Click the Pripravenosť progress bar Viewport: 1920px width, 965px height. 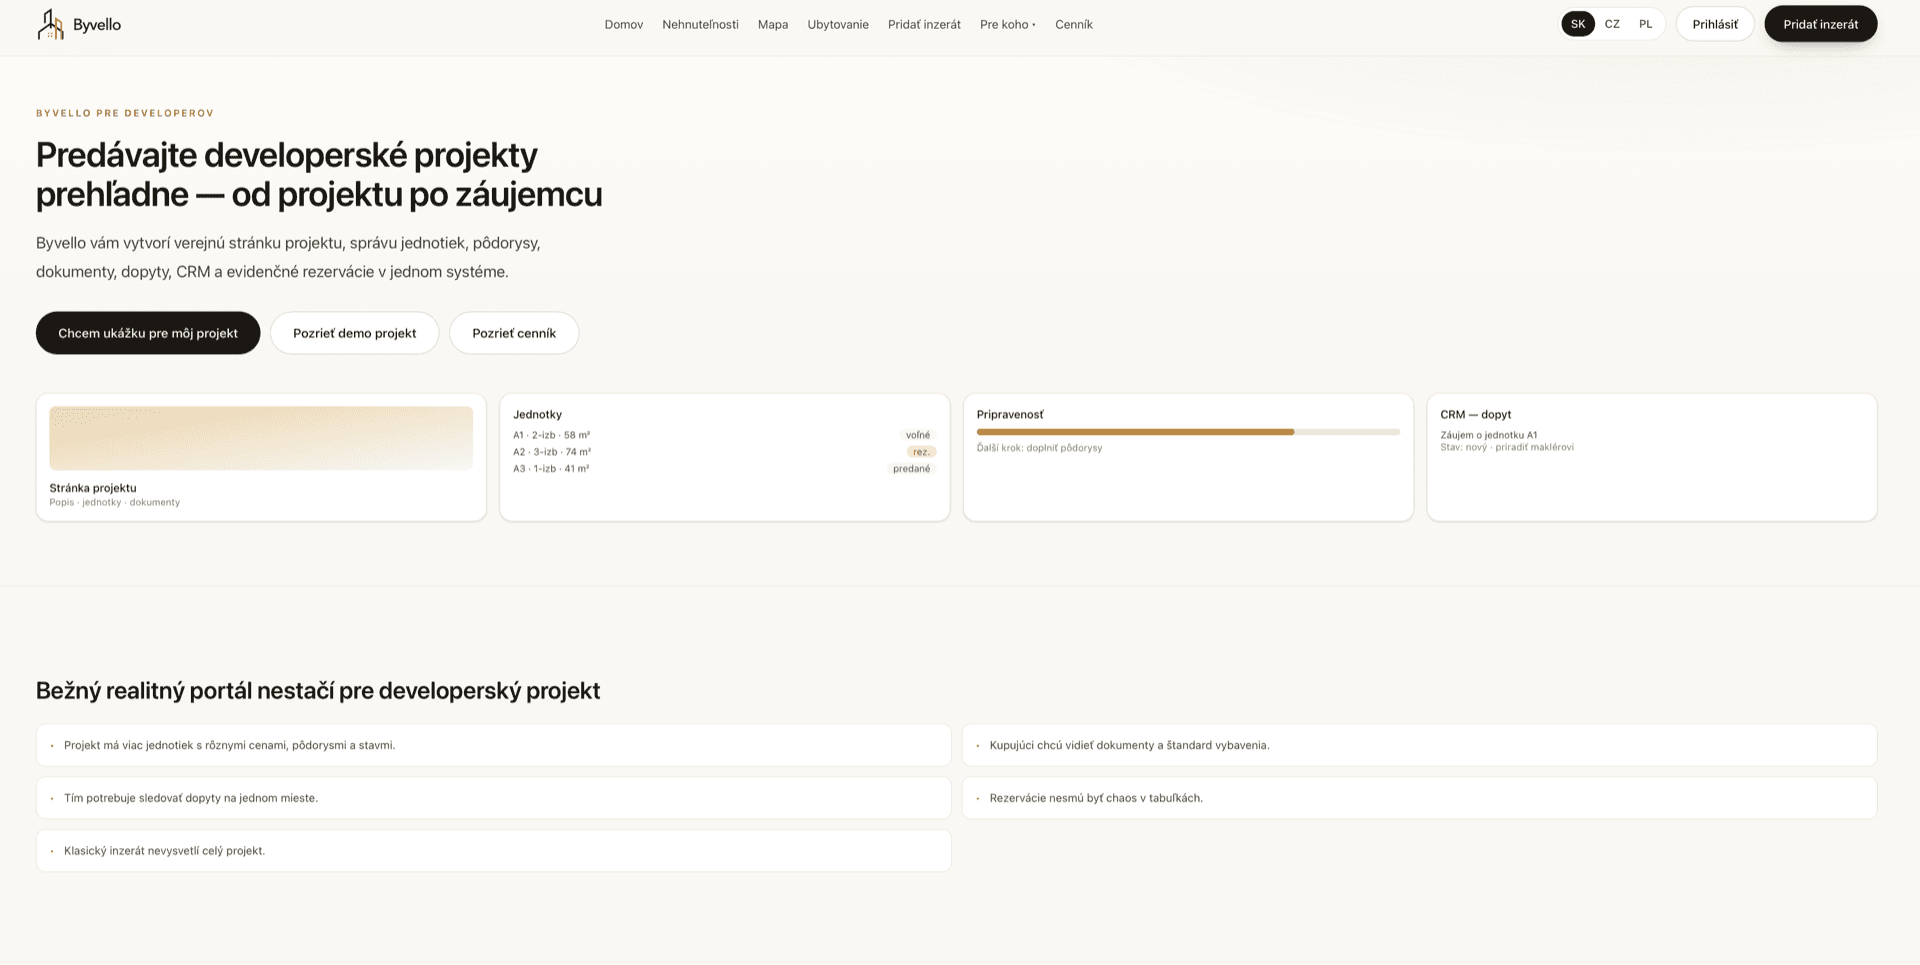pyautogui.click(x=1188, y=432)
